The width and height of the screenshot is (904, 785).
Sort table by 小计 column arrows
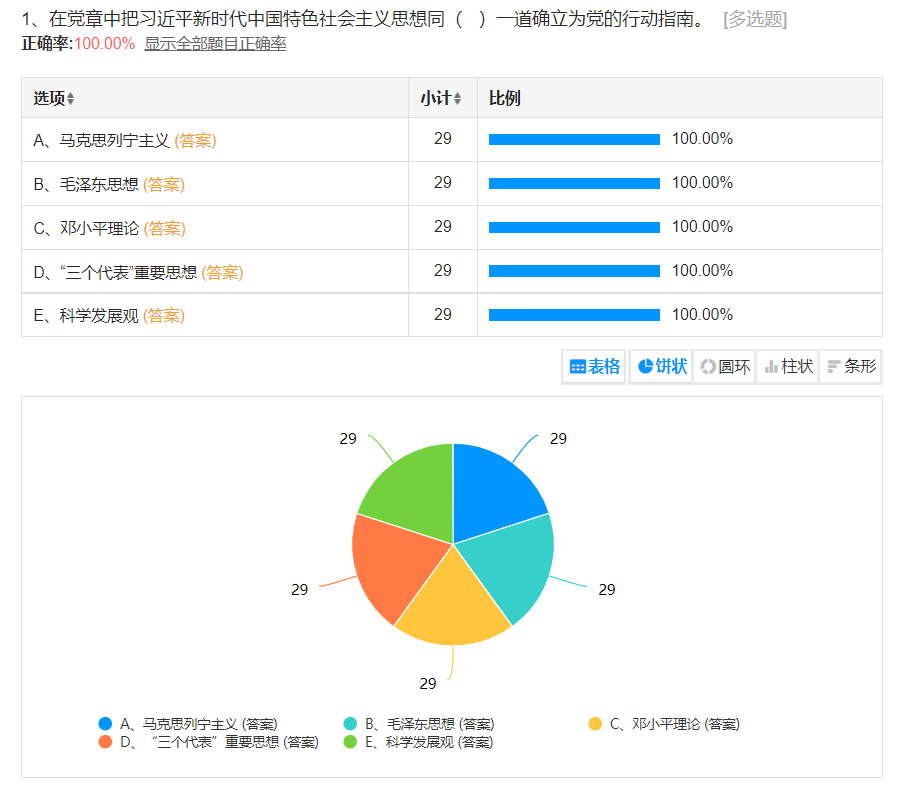click(x=458, y=99)
